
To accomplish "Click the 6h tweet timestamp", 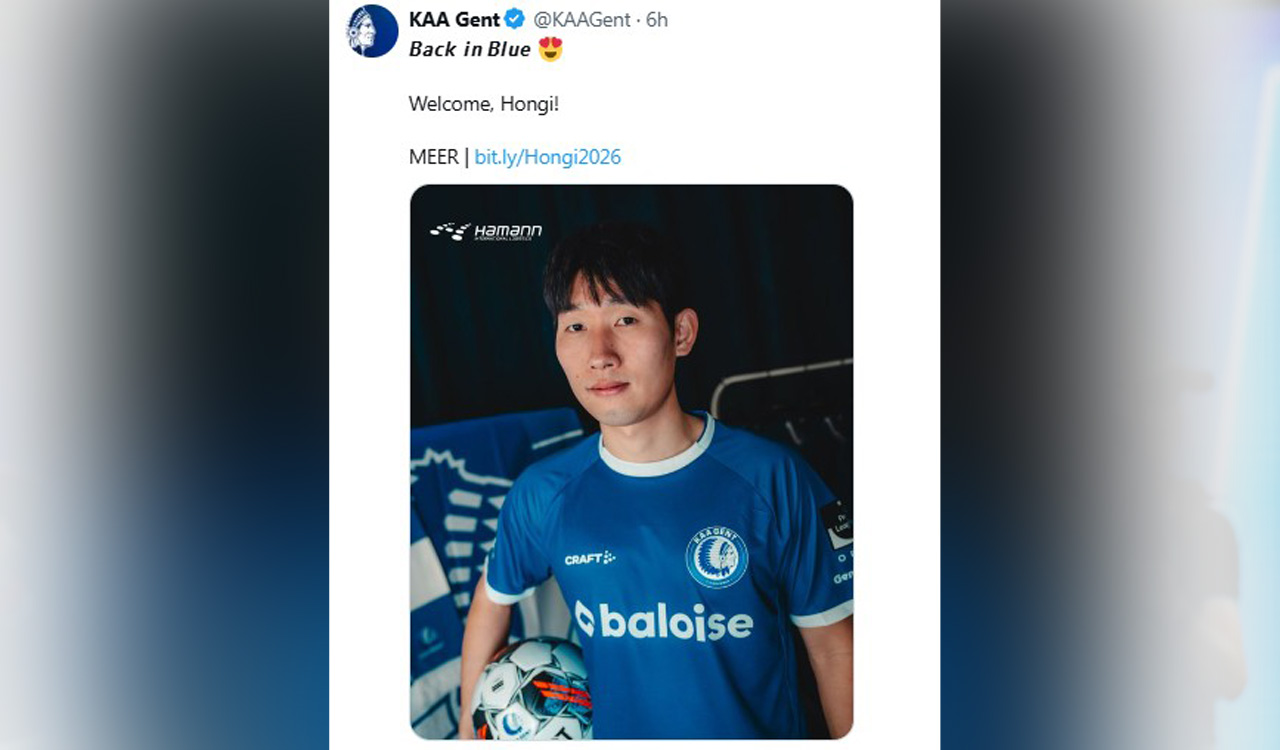I will 657,19.
